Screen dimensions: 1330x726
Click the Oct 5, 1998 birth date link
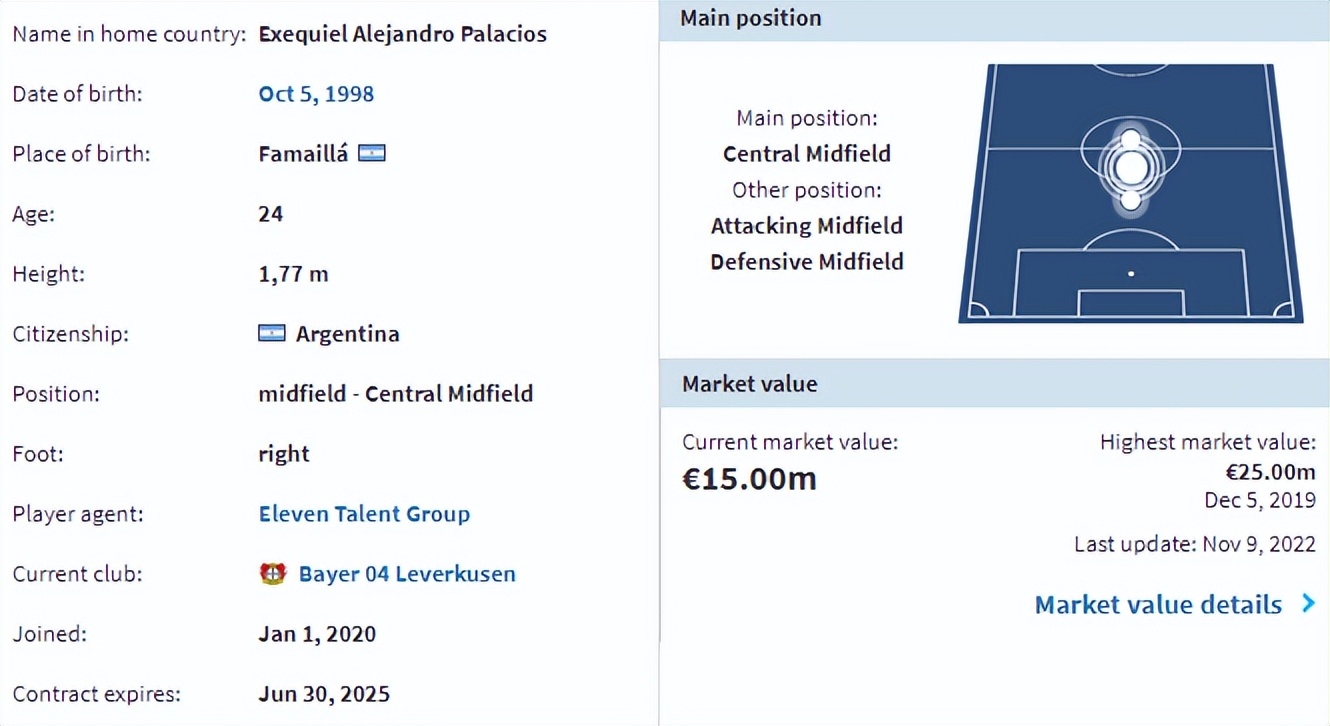[x=316, y=94]
